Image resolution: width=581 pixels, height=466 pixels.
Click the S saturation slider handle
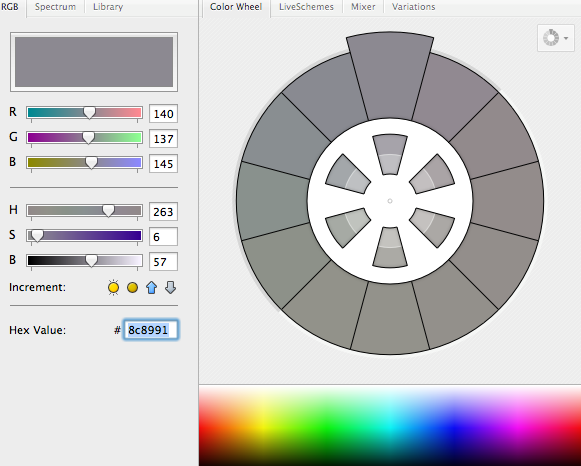[37, 236]
